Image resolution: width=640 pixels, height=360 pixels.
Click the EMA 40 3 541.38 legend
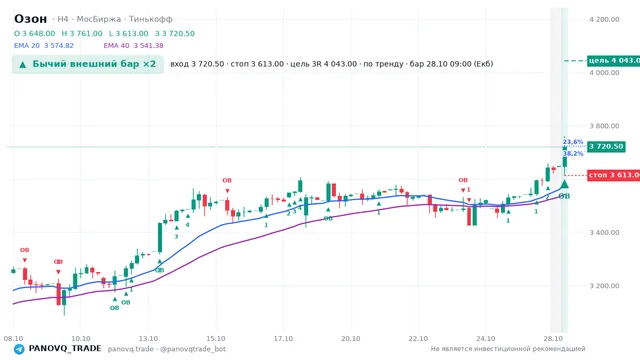coord(133,46)
